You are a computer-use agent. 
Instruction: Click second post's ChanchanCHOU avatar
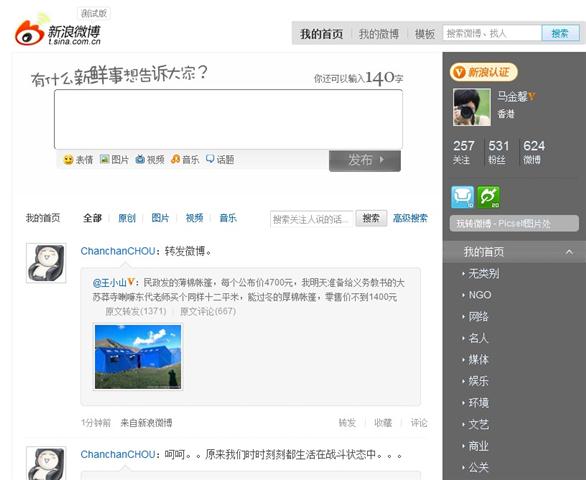click(x=46, y=463)
